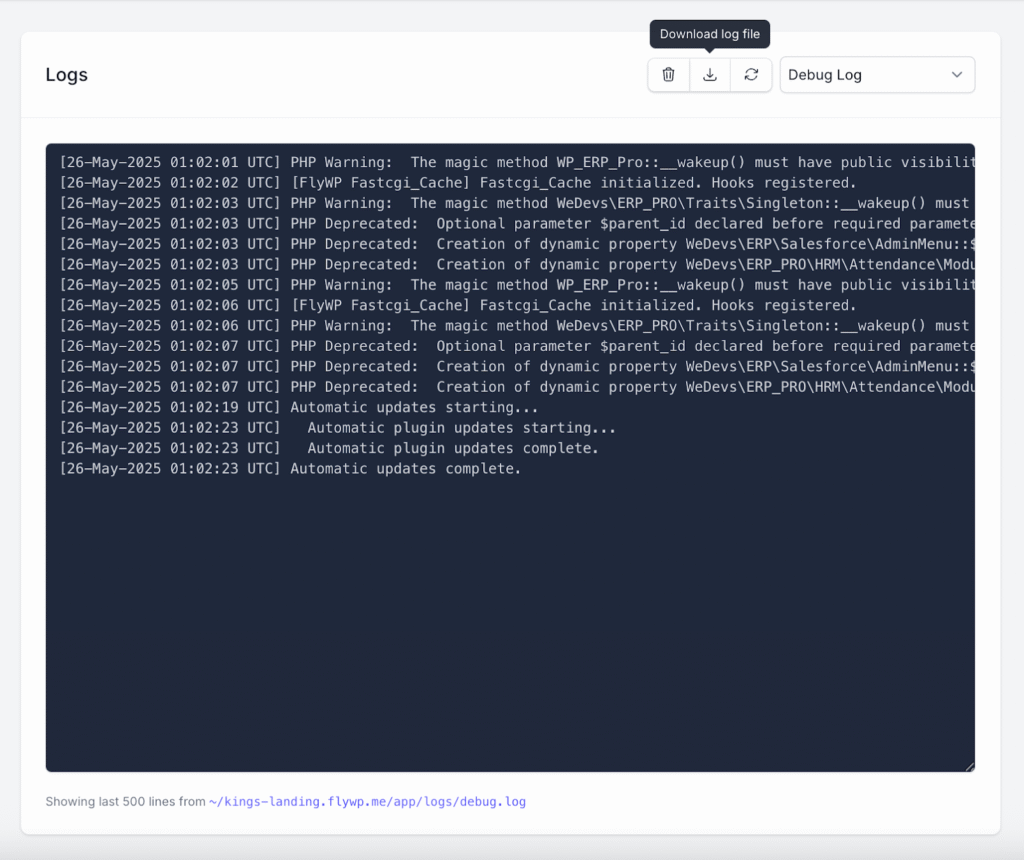Image resolution: width=1024 pixels, height=860 pixels.
Task: Click the 'Showing last 500 lines from' text
Action: [x=125, y=801]
